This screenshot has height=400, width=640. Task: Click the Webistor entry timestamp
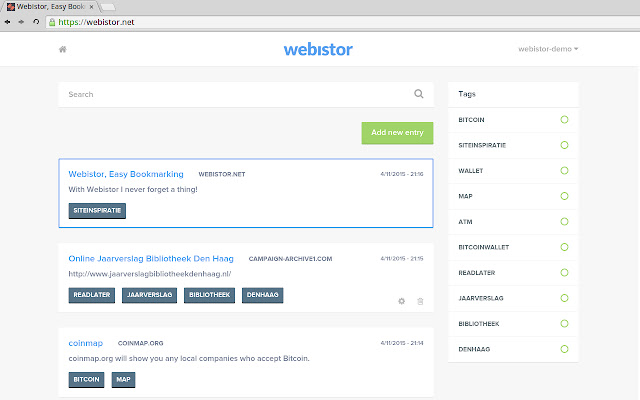[402, 174]
